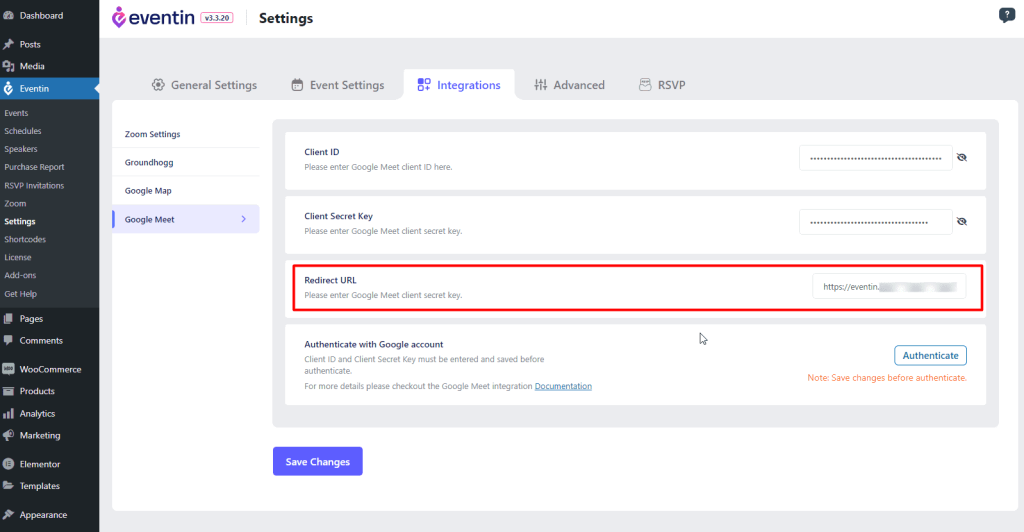Viewport: 1024px width, 532px height.
Task: Click the Save Changes button
Action: (317, 462)
